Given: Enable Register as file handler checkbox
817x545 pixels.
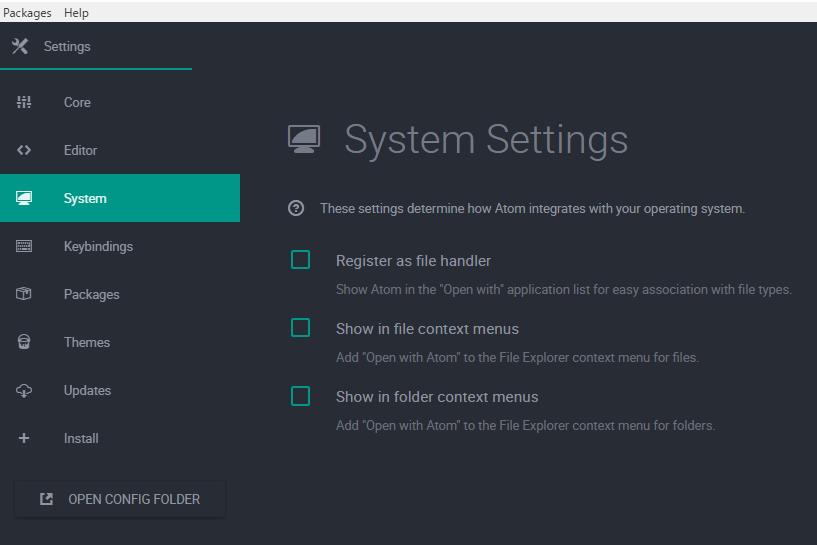Looking at the screenshot, I should pyautogui.click(x=300, y=259).
